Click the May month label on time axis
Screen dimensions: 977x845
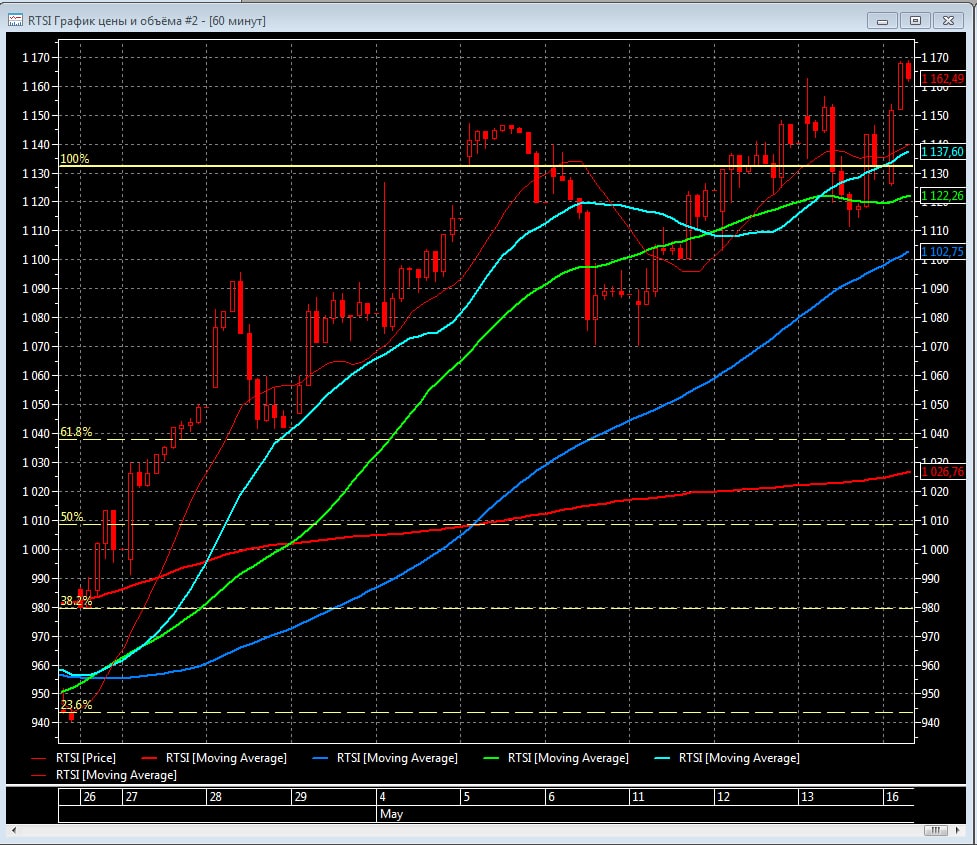390,814
